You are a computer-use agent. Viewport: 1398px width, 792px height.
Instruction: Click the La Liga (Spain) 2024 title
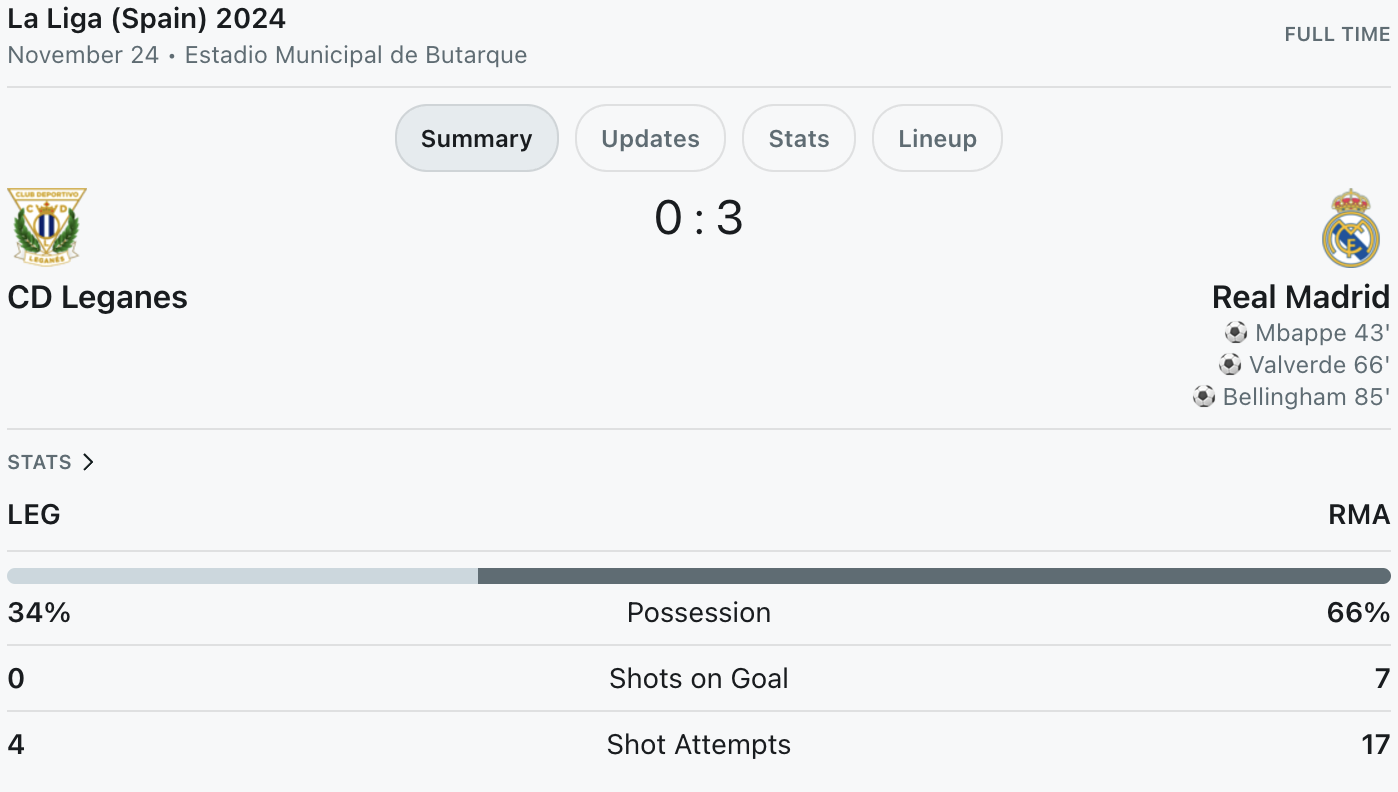pyautogui.click(x=147, y=18)
